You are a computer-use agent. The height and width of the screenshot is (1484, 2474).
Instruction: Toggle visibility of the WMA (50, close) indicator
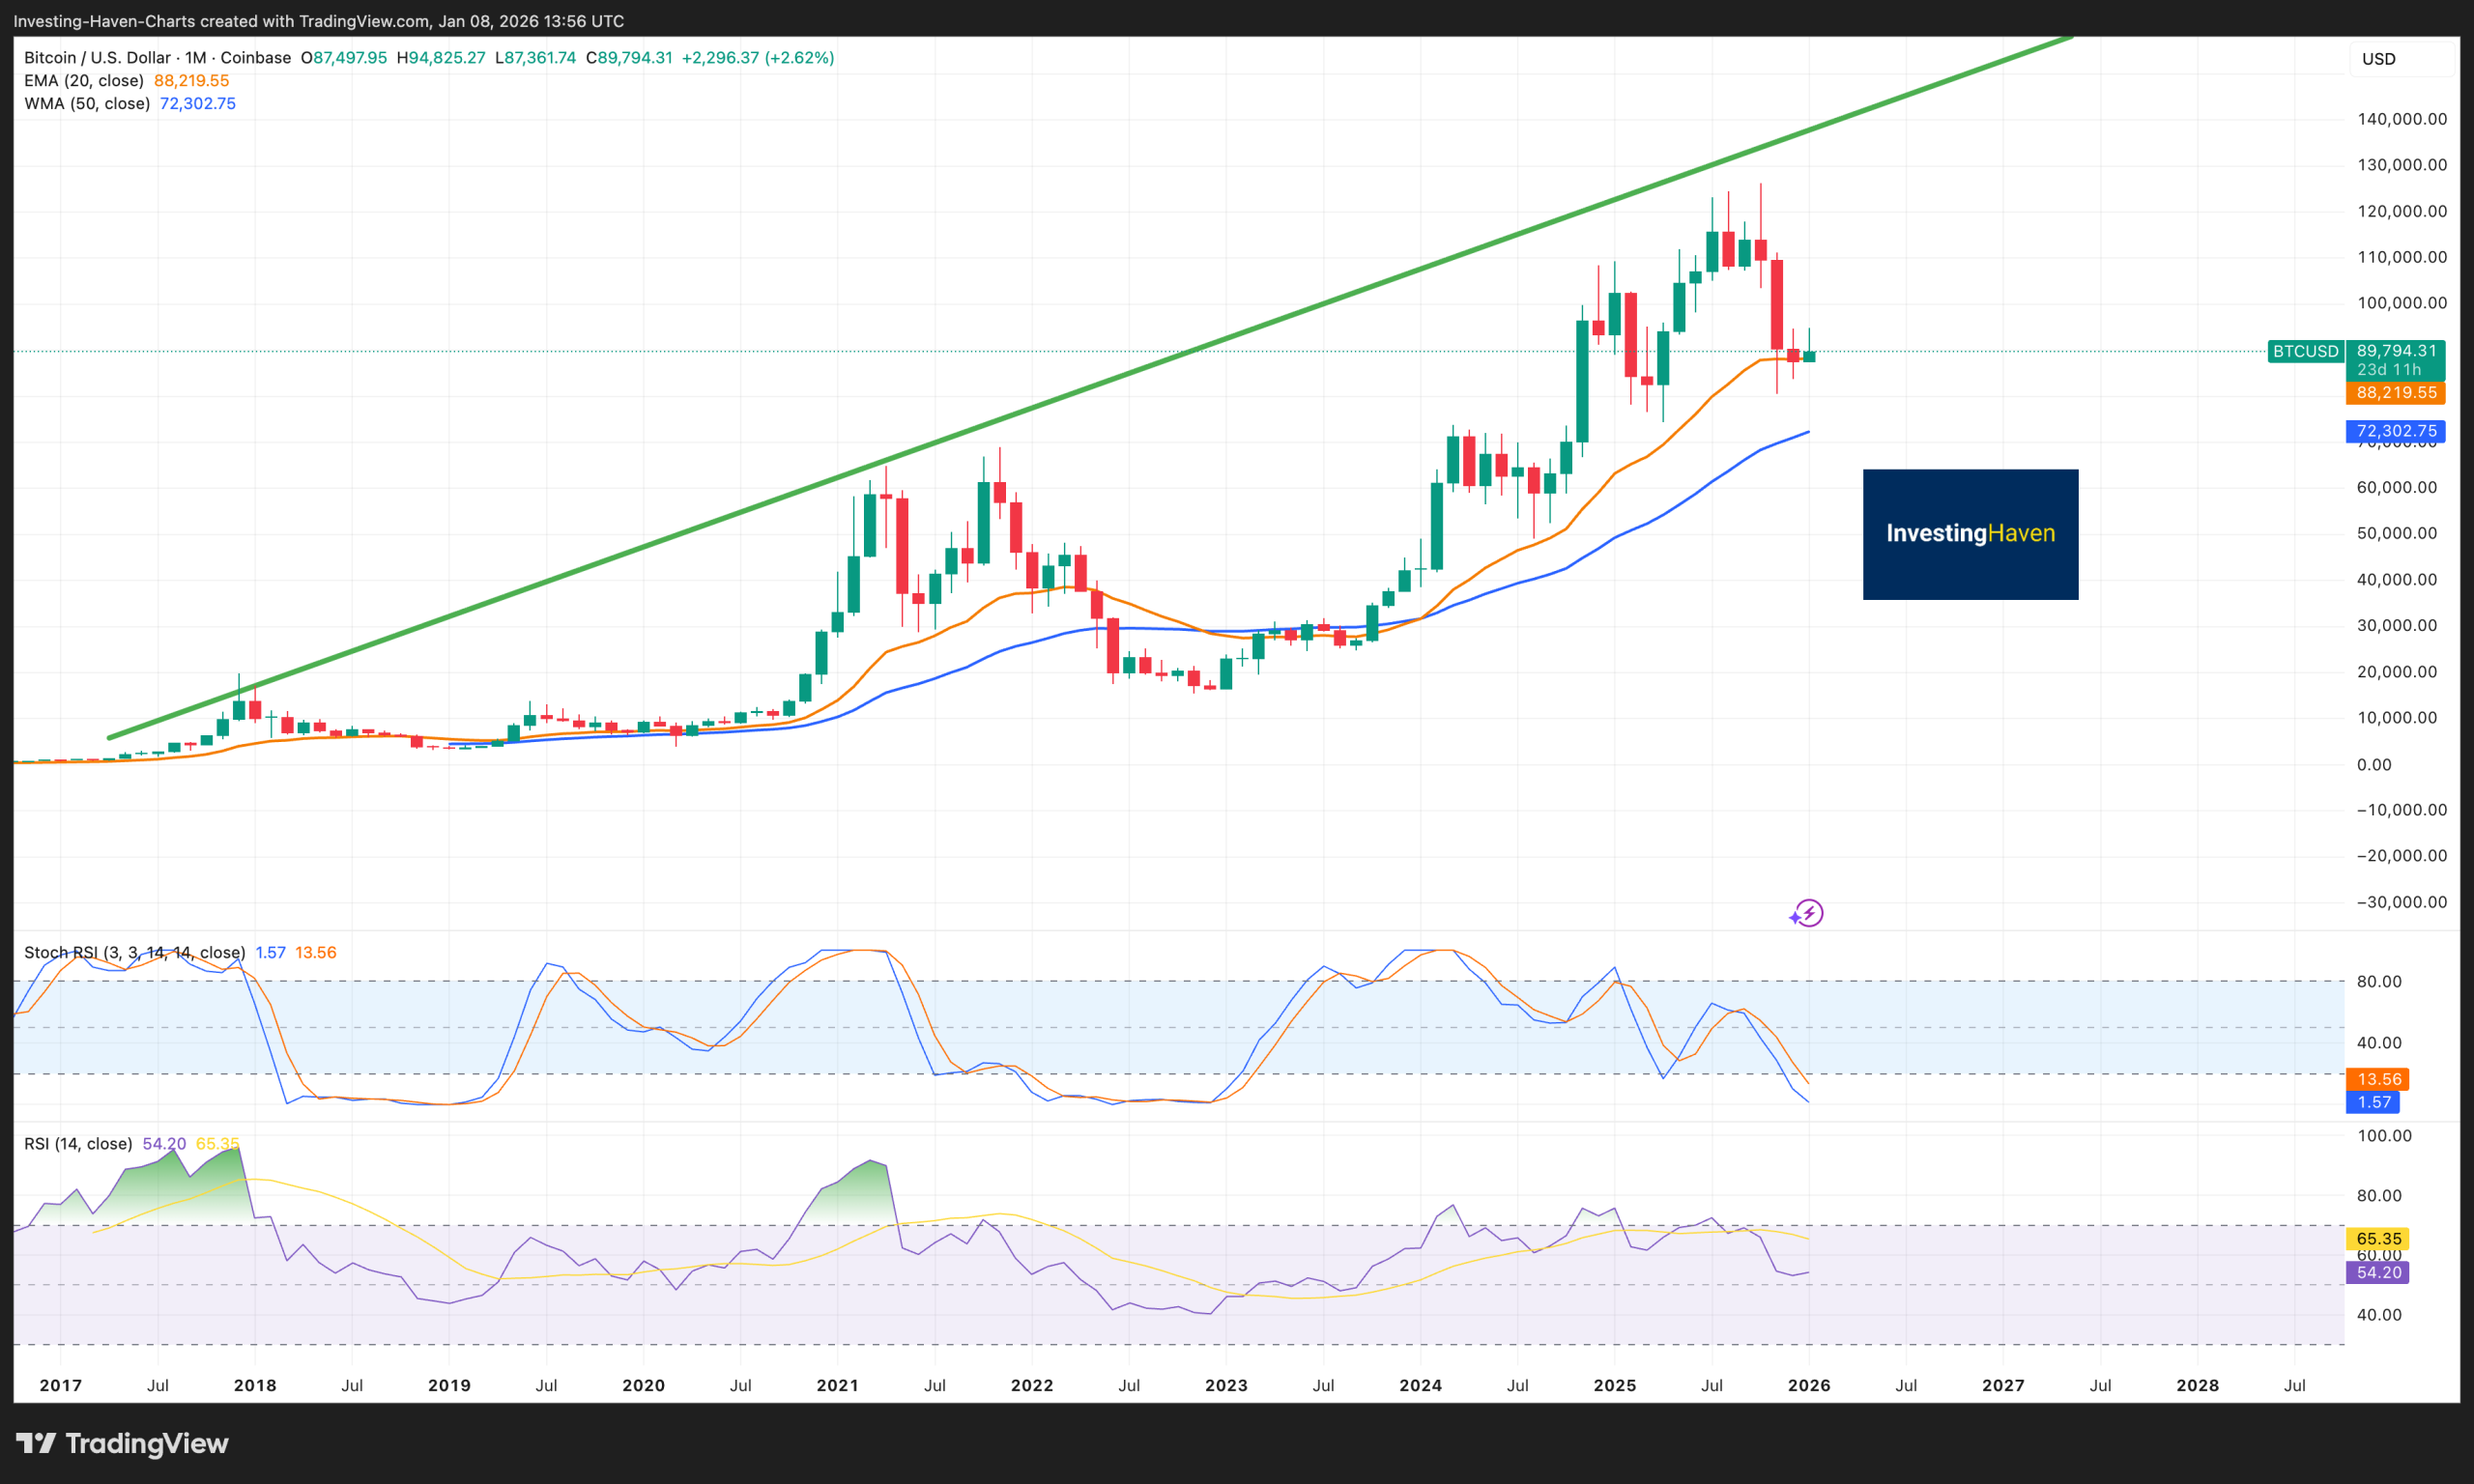pyautogui.click(x=86, y=103)
